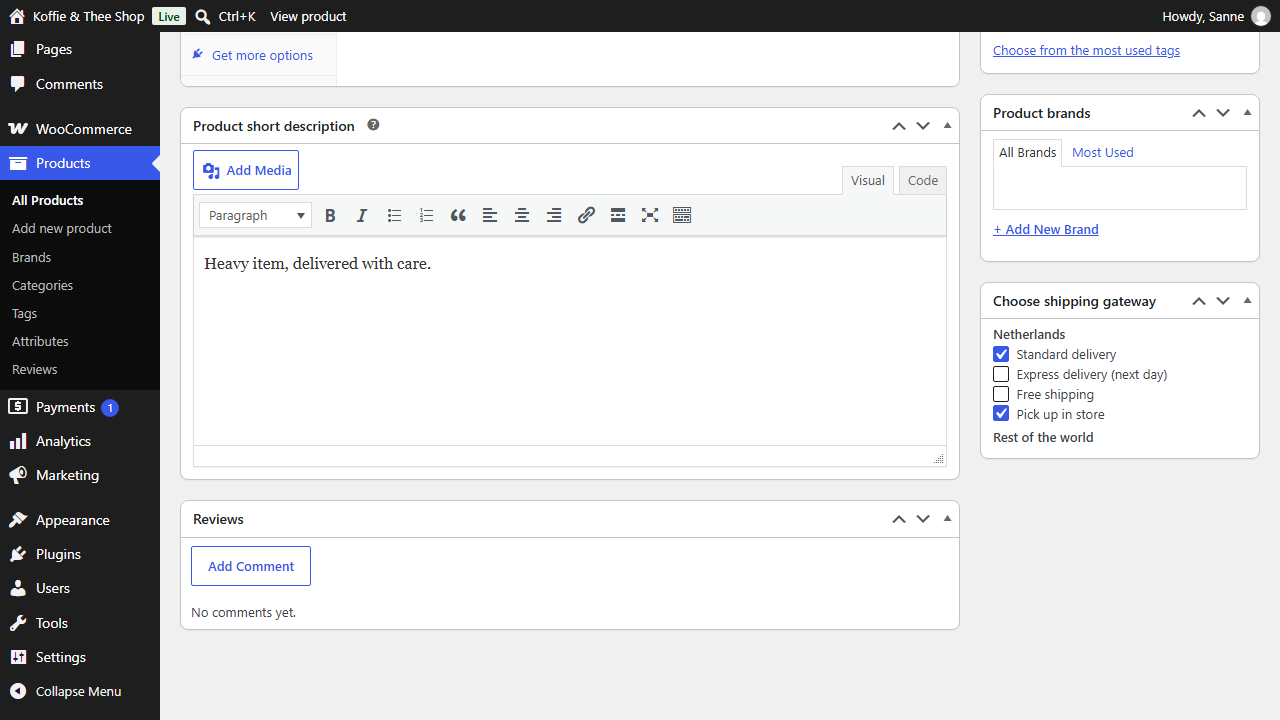Toggle bold formatting in the editor toolbar

coord(330,215)
